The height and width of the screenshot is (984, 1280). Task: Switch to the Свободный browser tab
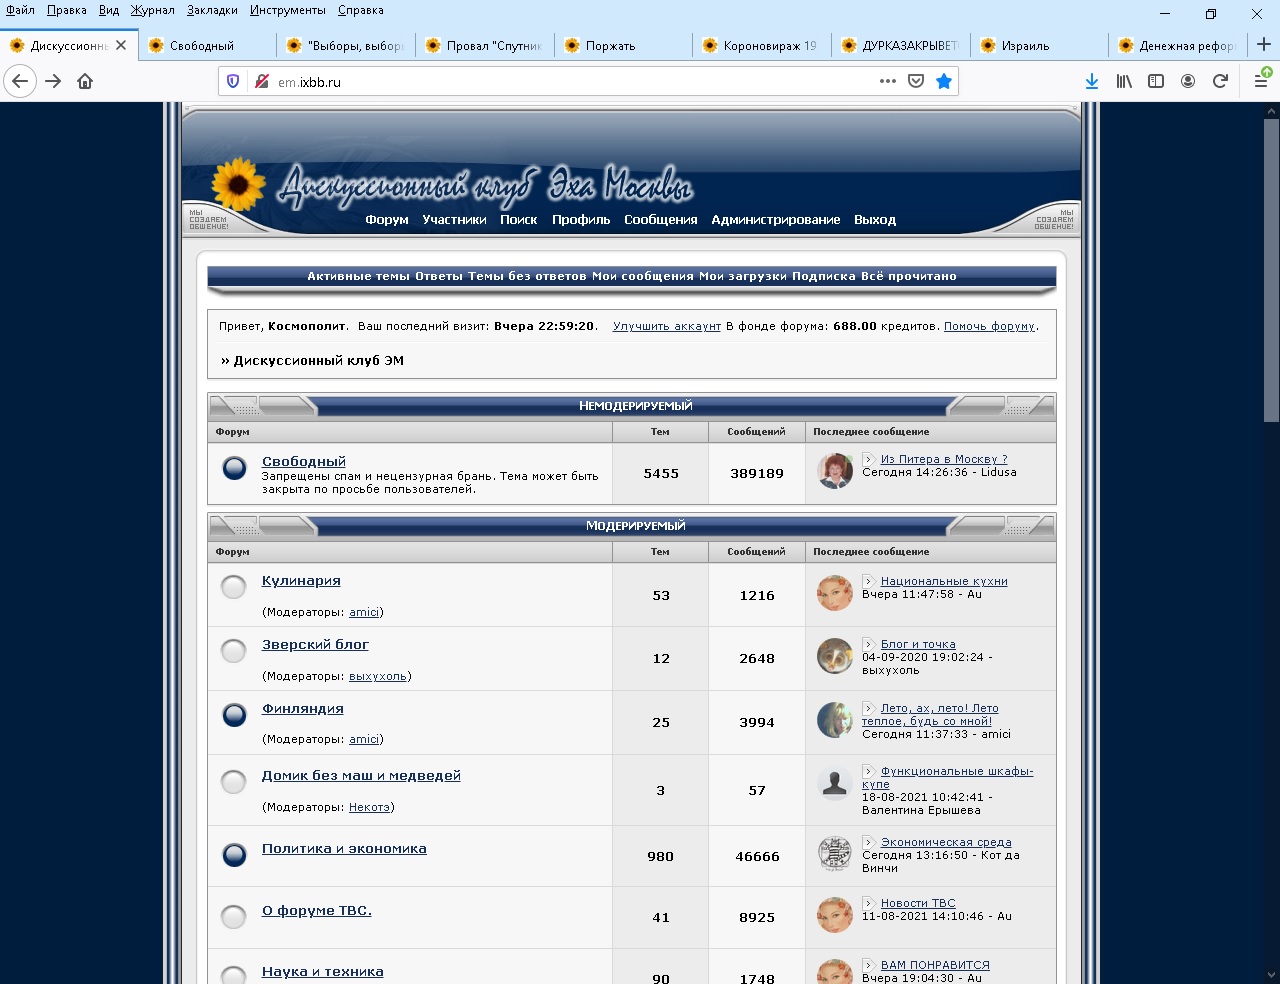tap(208, 45)
